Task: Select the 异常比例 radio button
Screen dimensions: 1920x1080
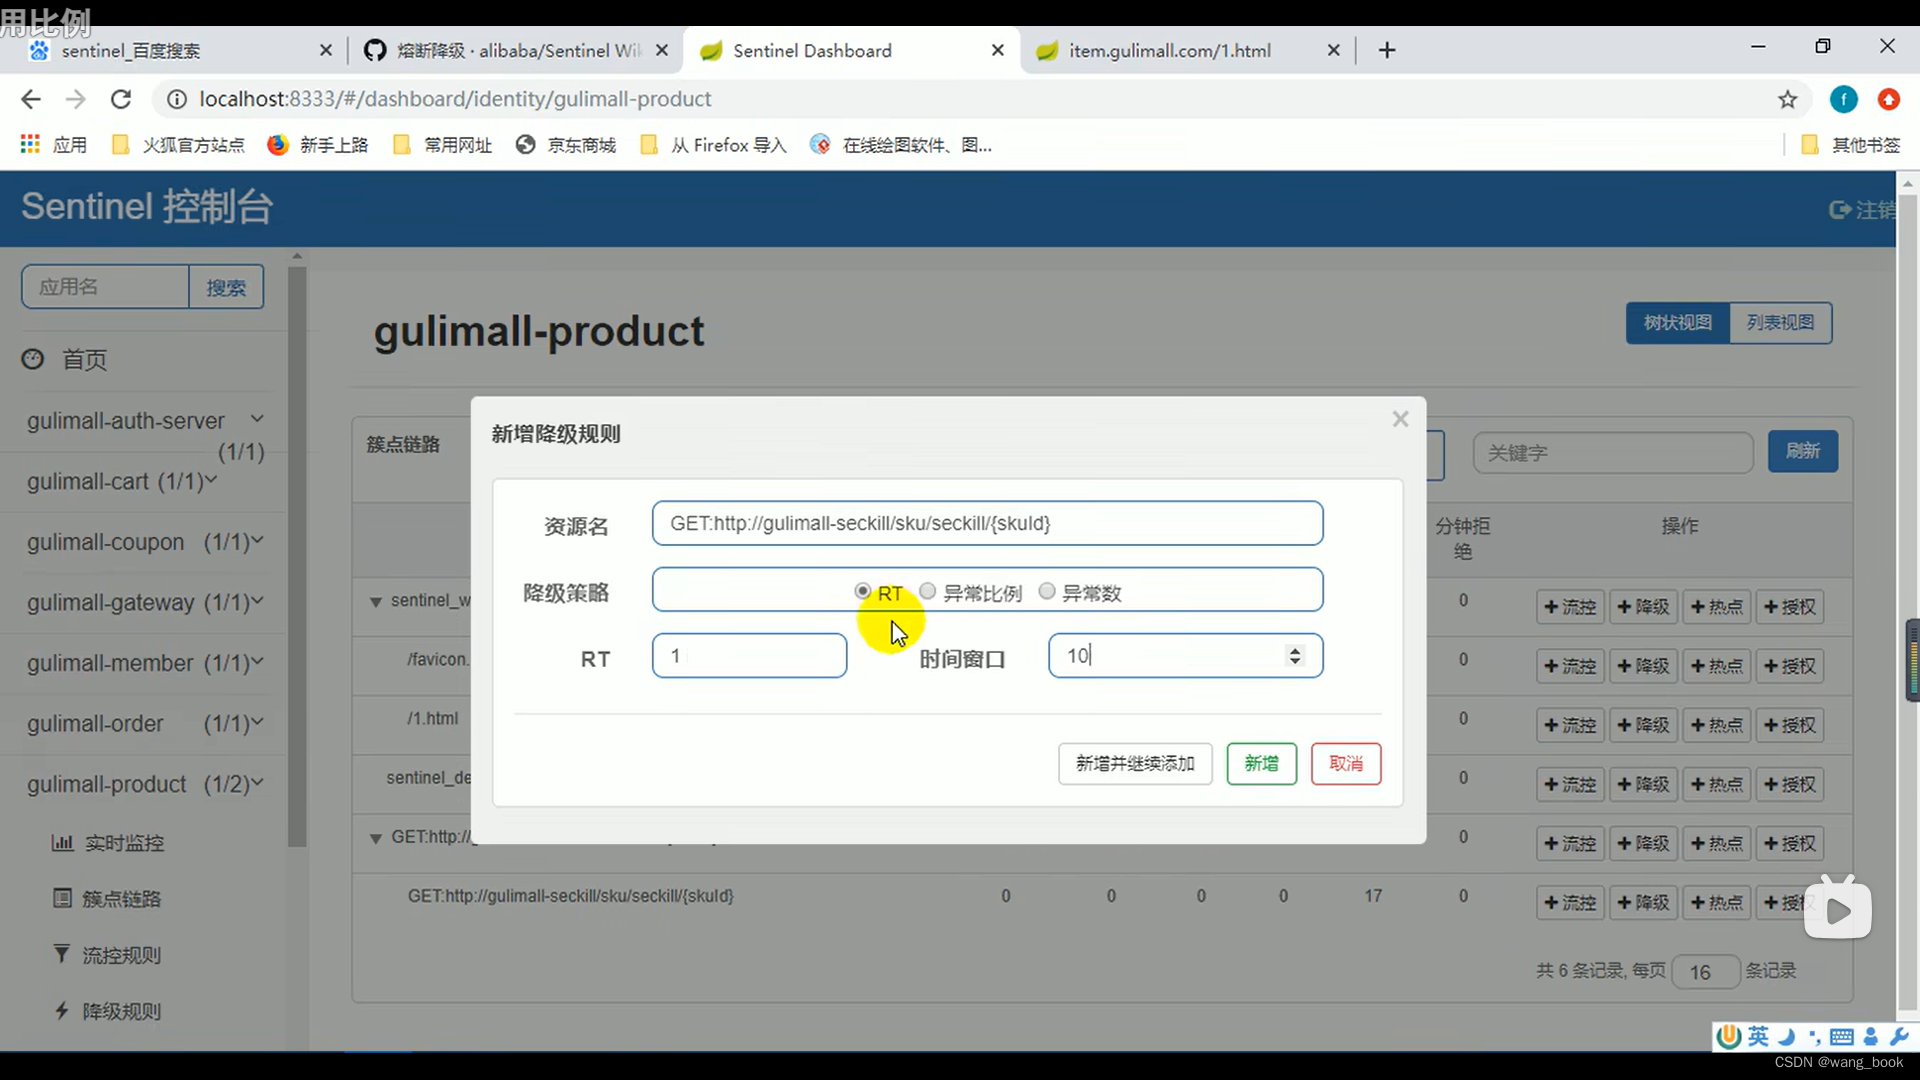Action: point(927,592)
